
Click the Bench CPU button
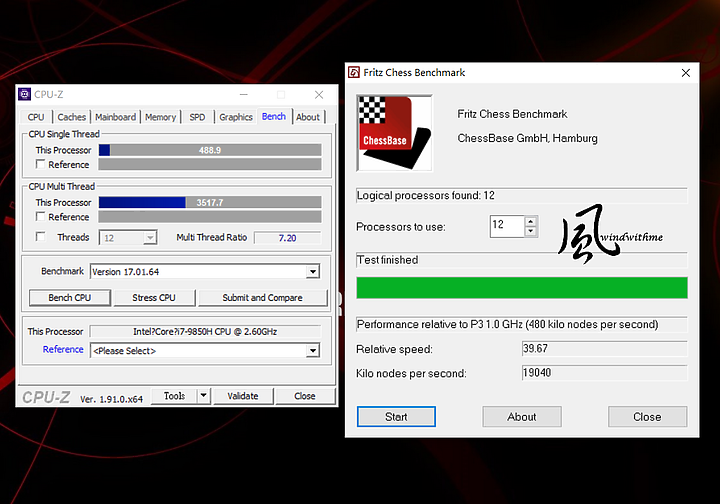point(70,297)
